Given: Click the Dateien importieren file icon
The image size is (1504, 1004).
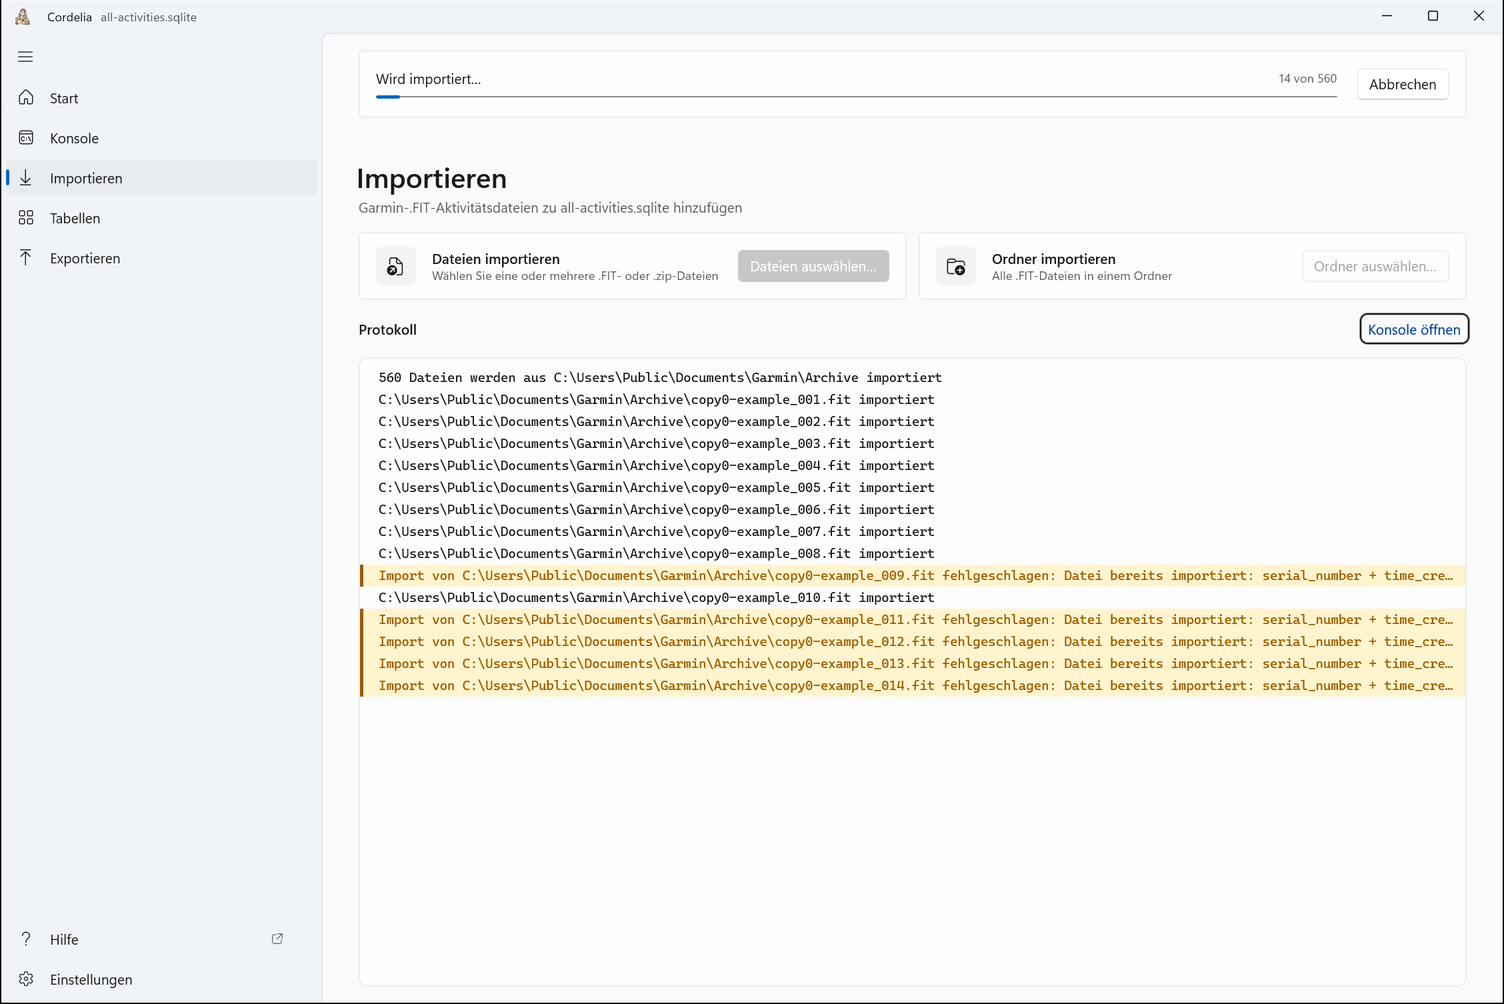Looking at the screenshot, I should (396, 267).
